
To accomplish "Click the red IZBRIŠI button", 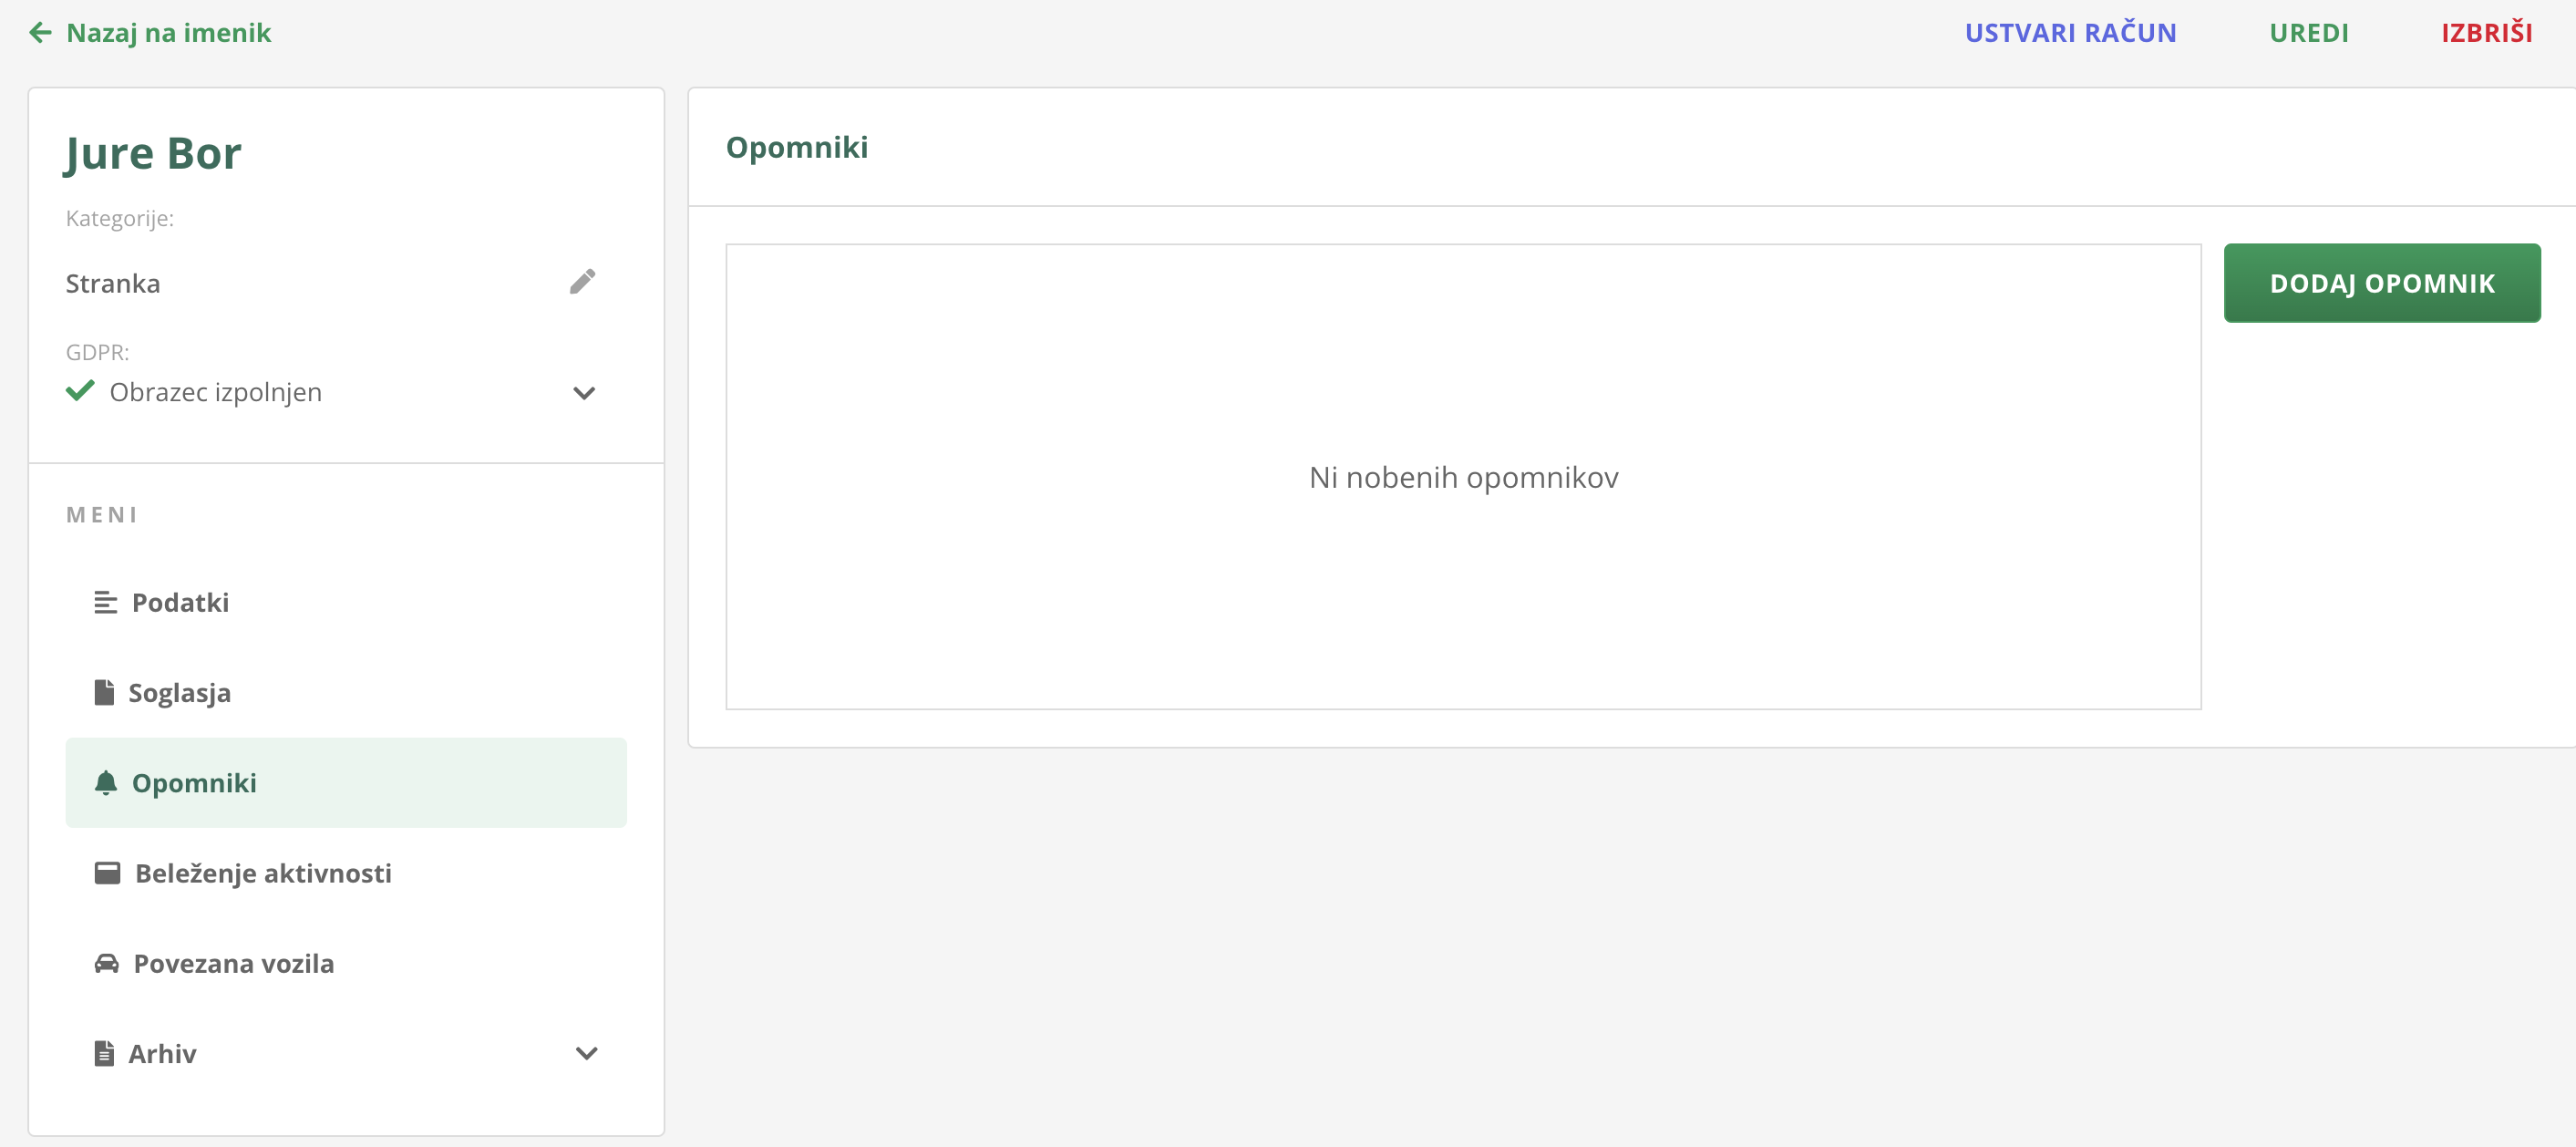I will click(x=2486, y=33).
